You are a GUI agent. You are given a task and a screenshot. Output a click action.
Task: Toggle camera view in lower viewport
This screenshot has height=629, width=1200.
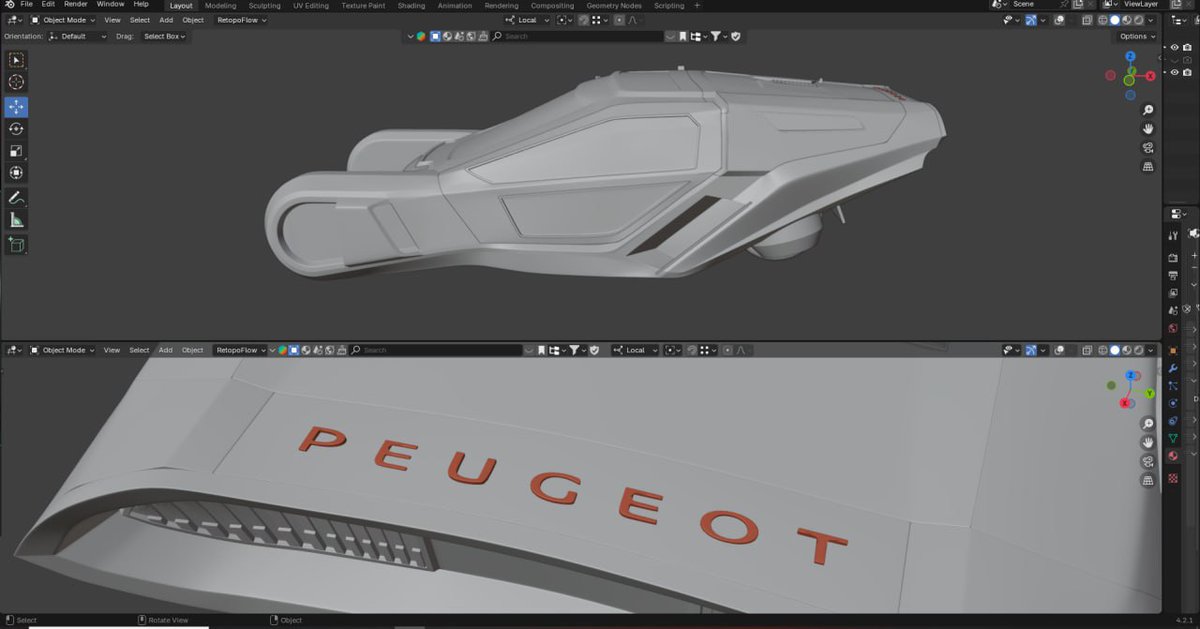pos(1148,461)
